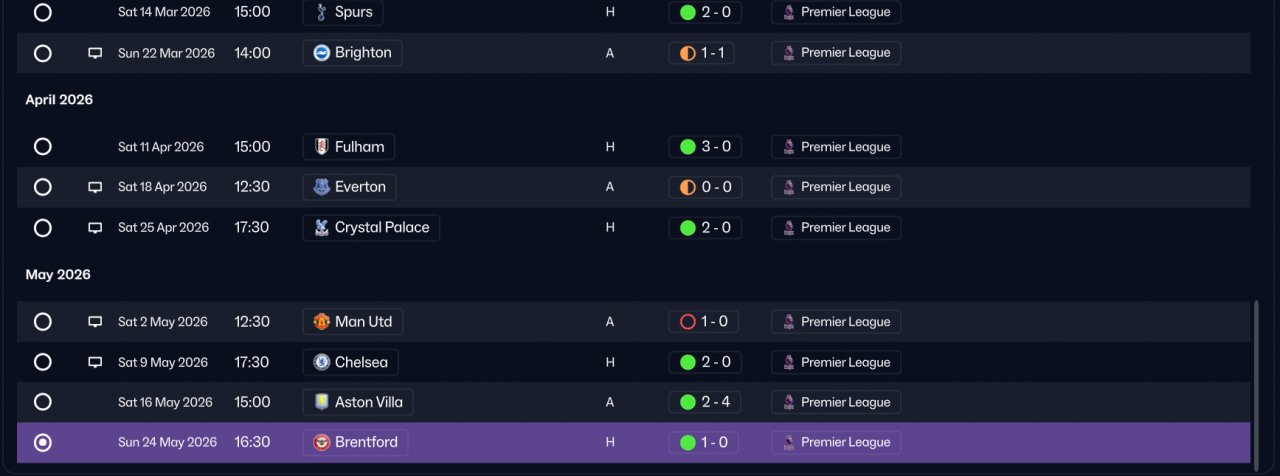Open the Everton team button
Screen dimensions: 1280x476
coord(350,187)
